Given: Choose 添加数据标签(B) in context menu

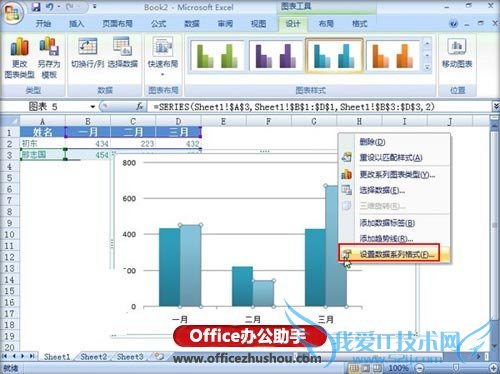Looking at the screenshot, I should [x=395, y=223].
